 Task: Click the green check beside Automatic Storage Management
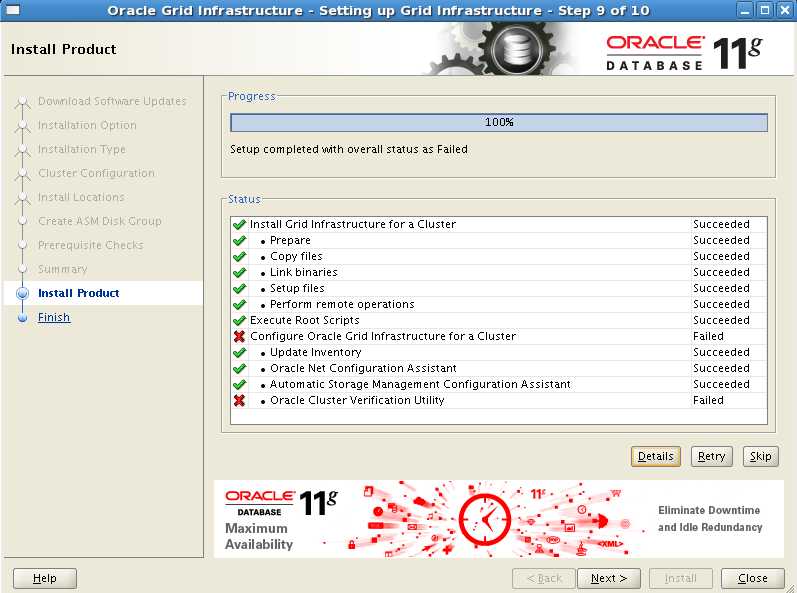pos(239,384)
